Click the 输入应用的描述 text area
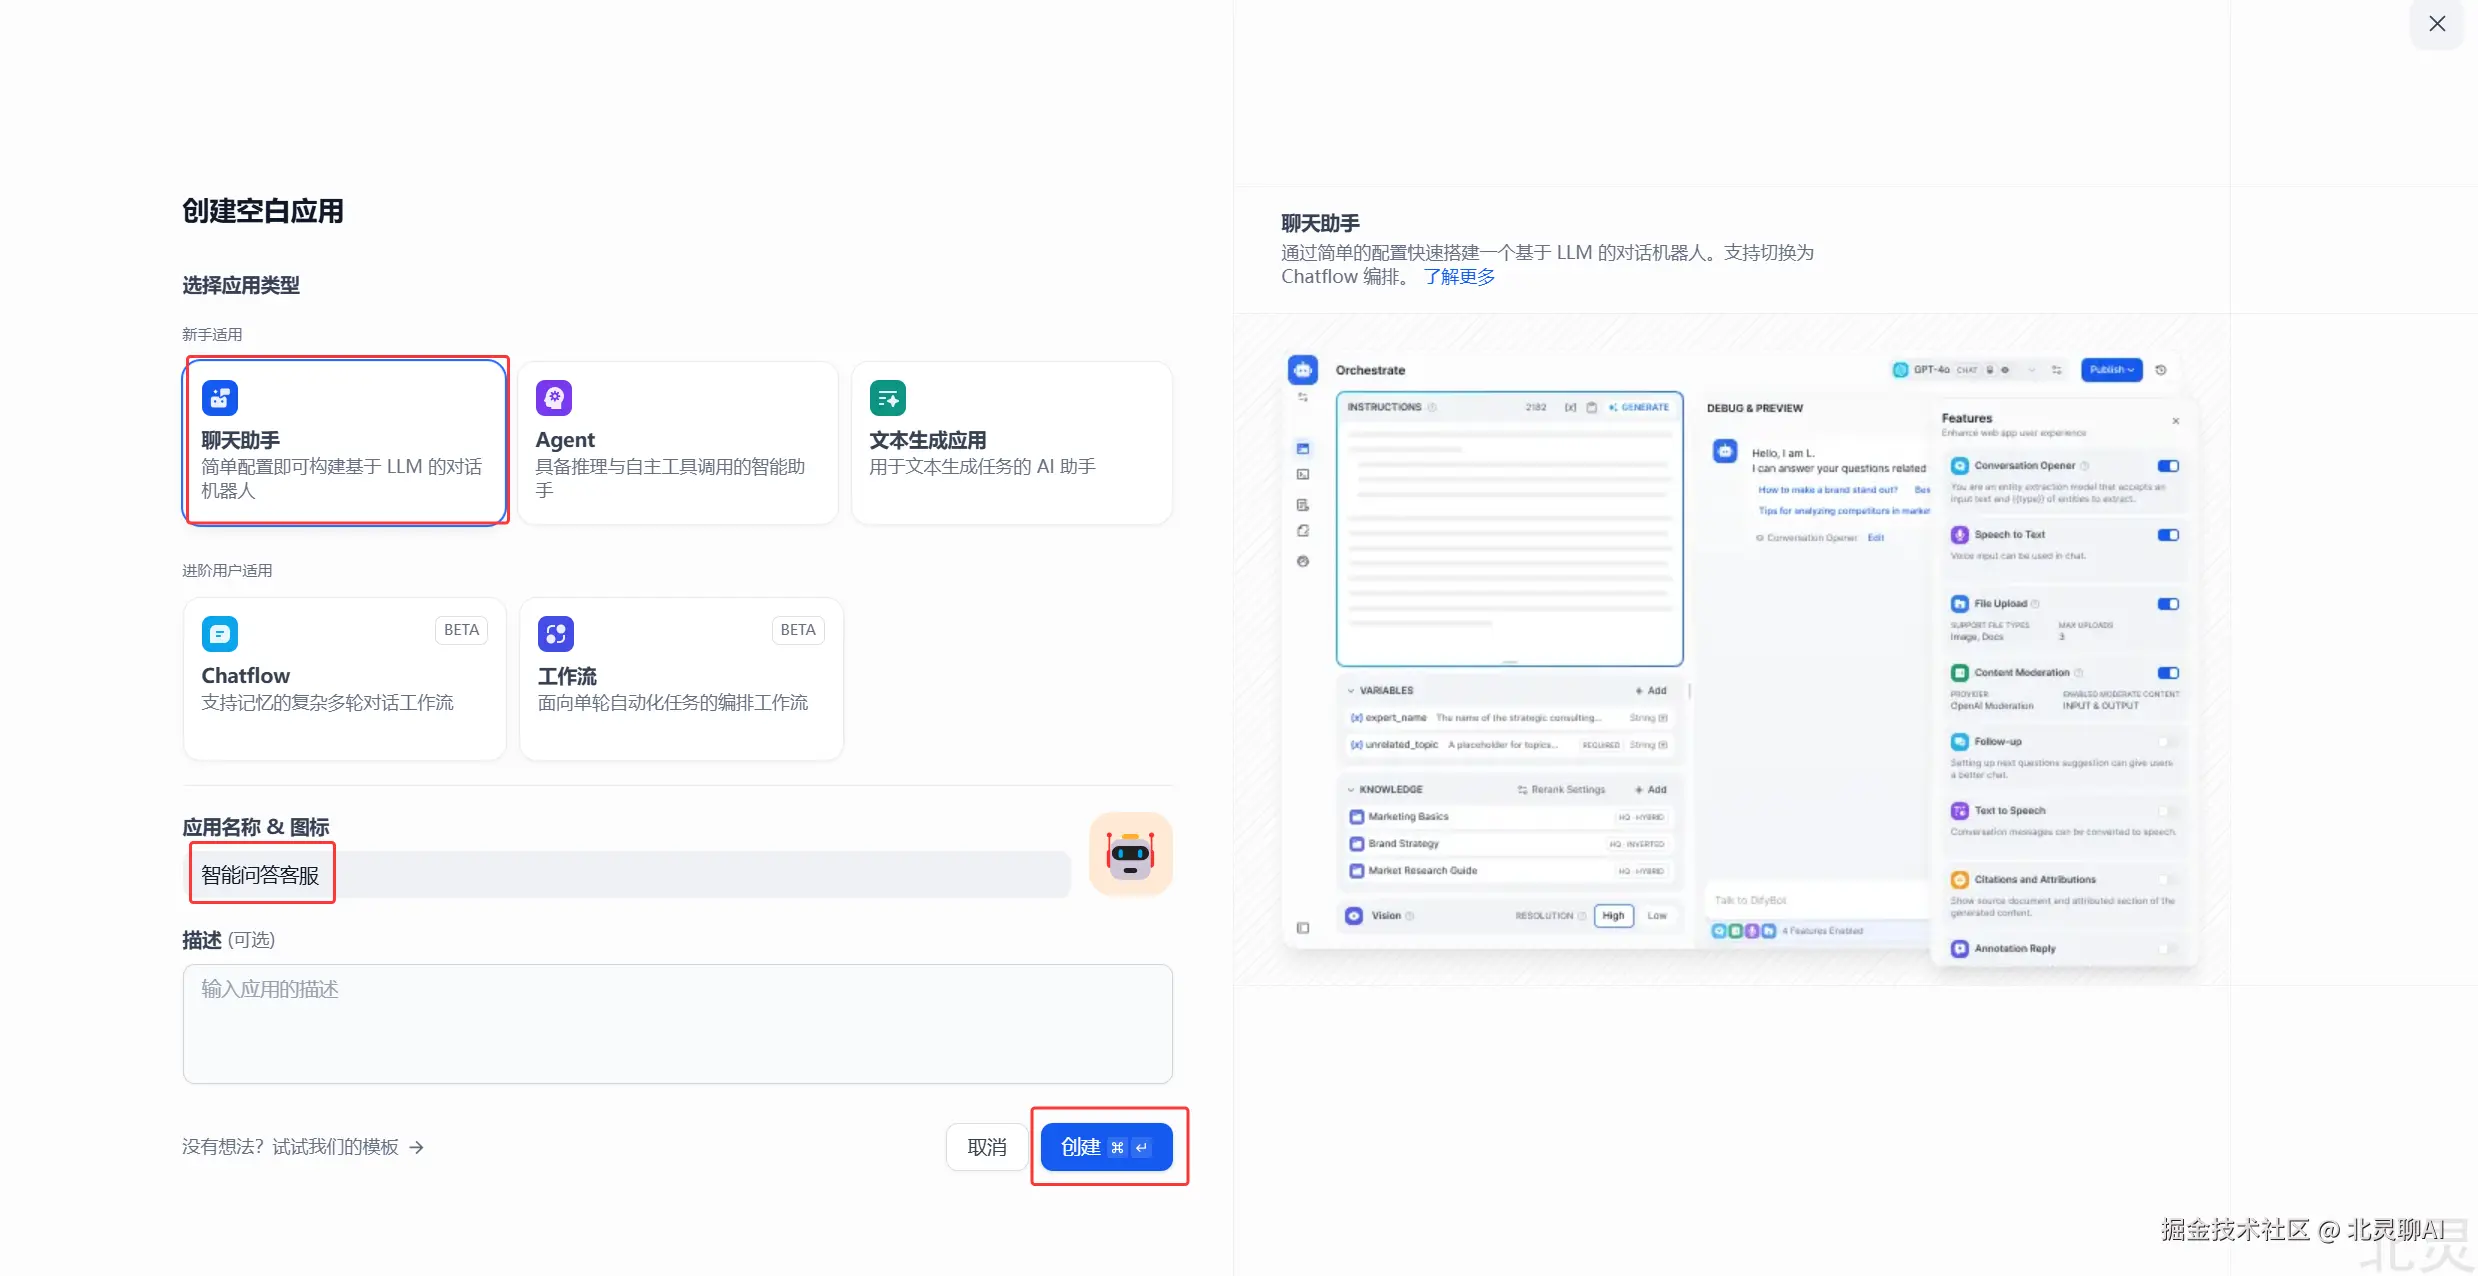The height and width of the screenshot is (1276, 2478). pyautogui.click(x=677, y=1023)
